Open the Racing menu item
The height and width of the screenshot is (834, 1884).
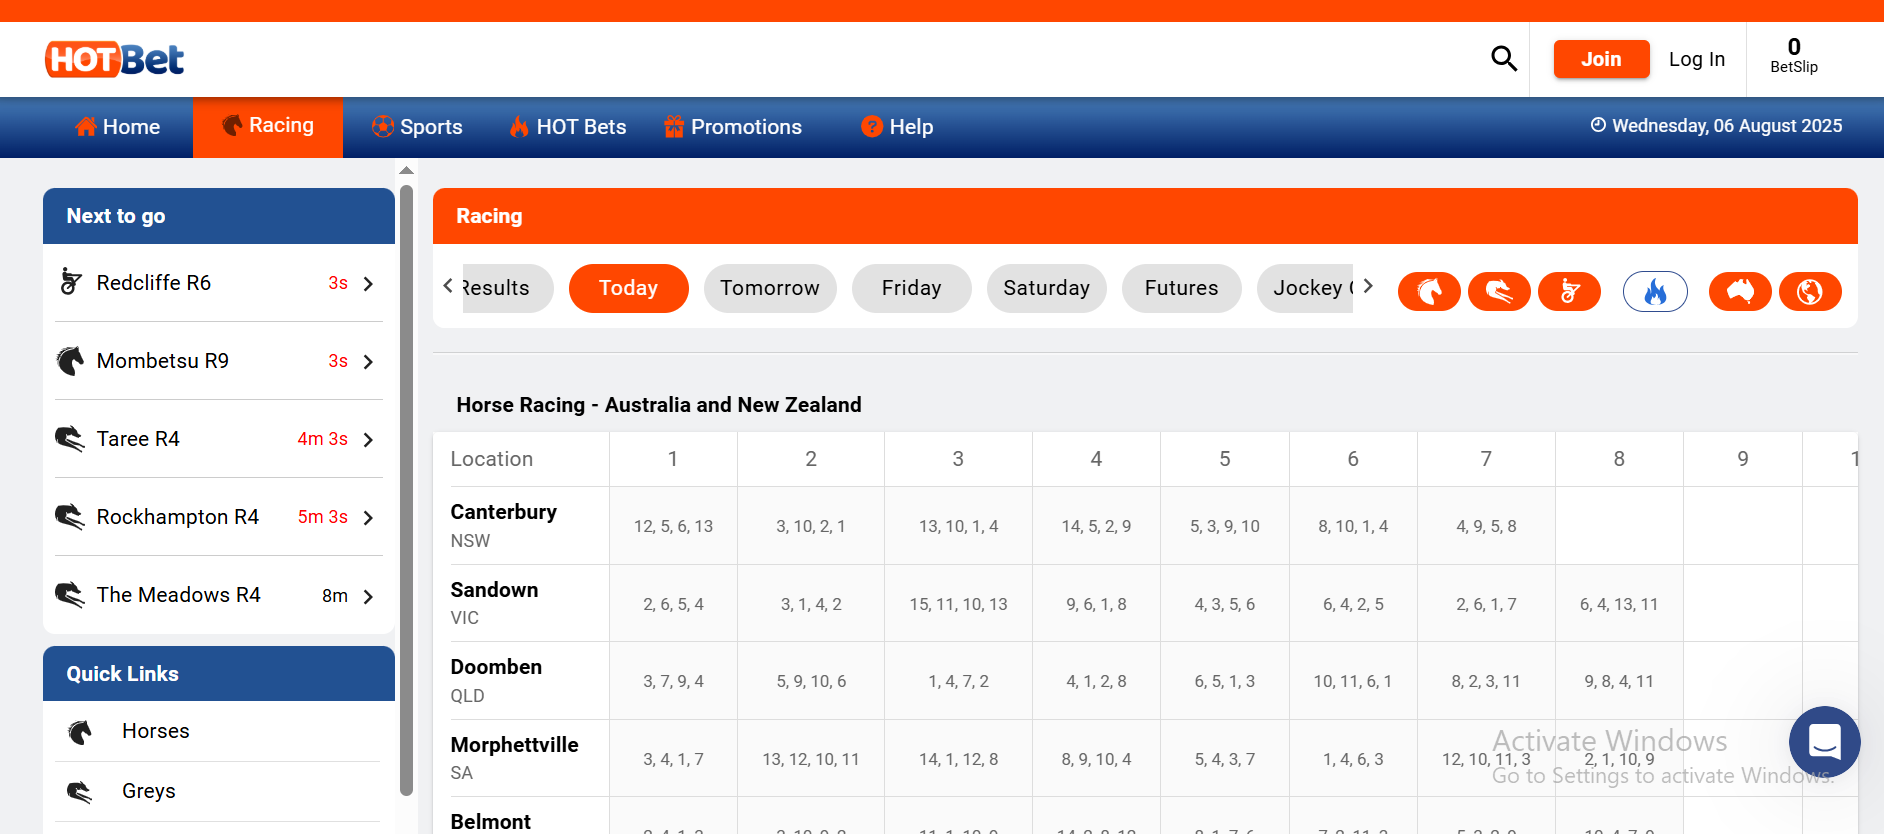tap(268, 127)
